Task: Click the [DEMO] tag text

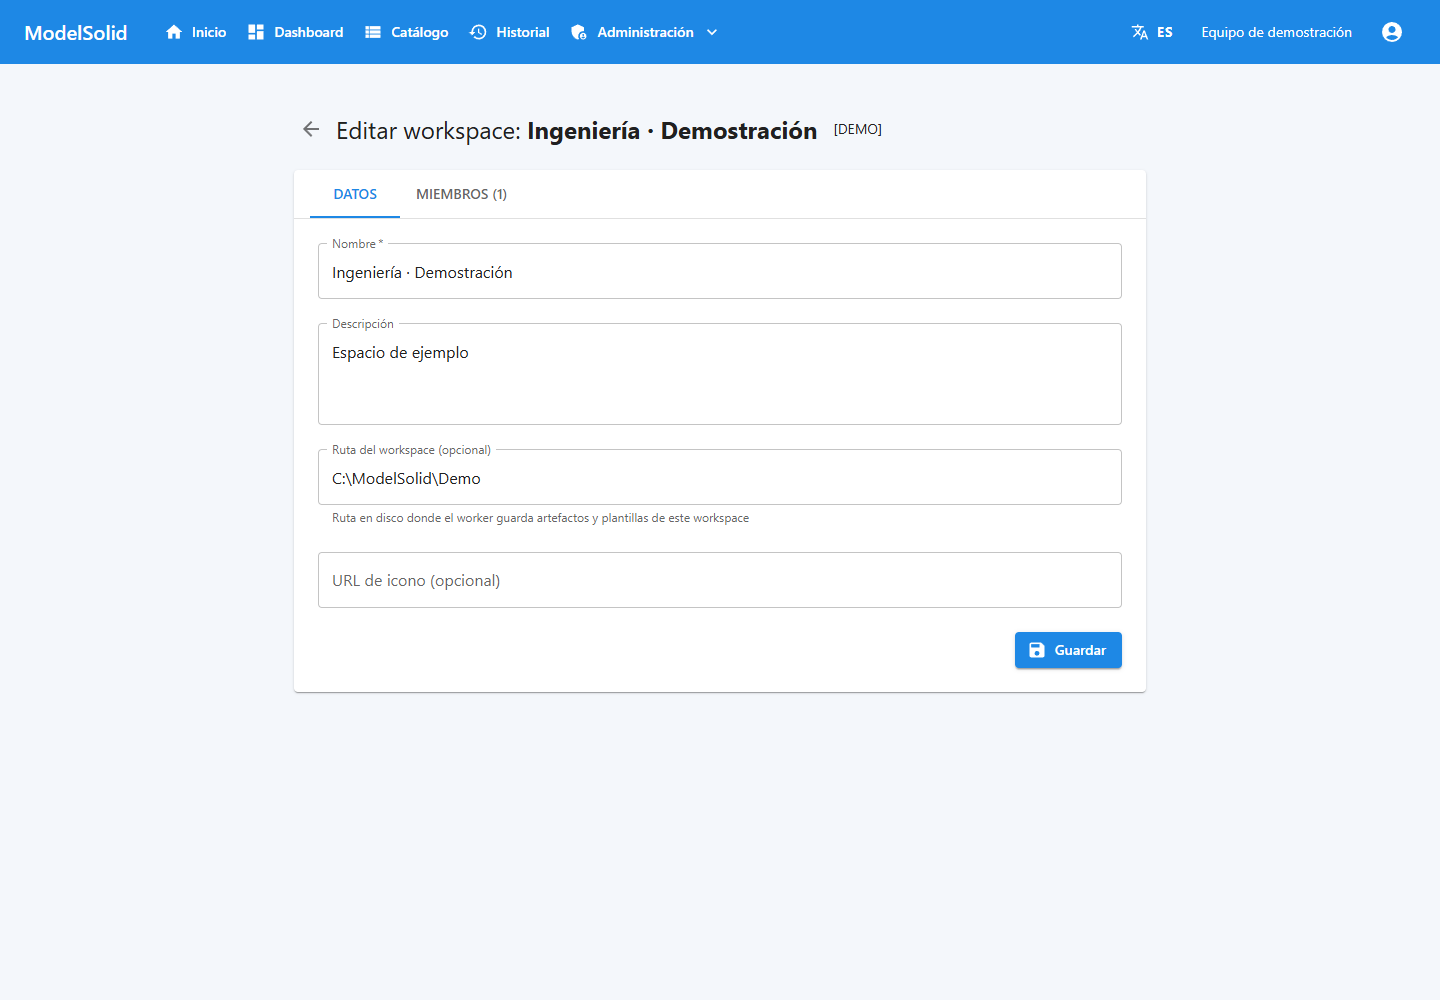Action: click(x=858, y=129)
